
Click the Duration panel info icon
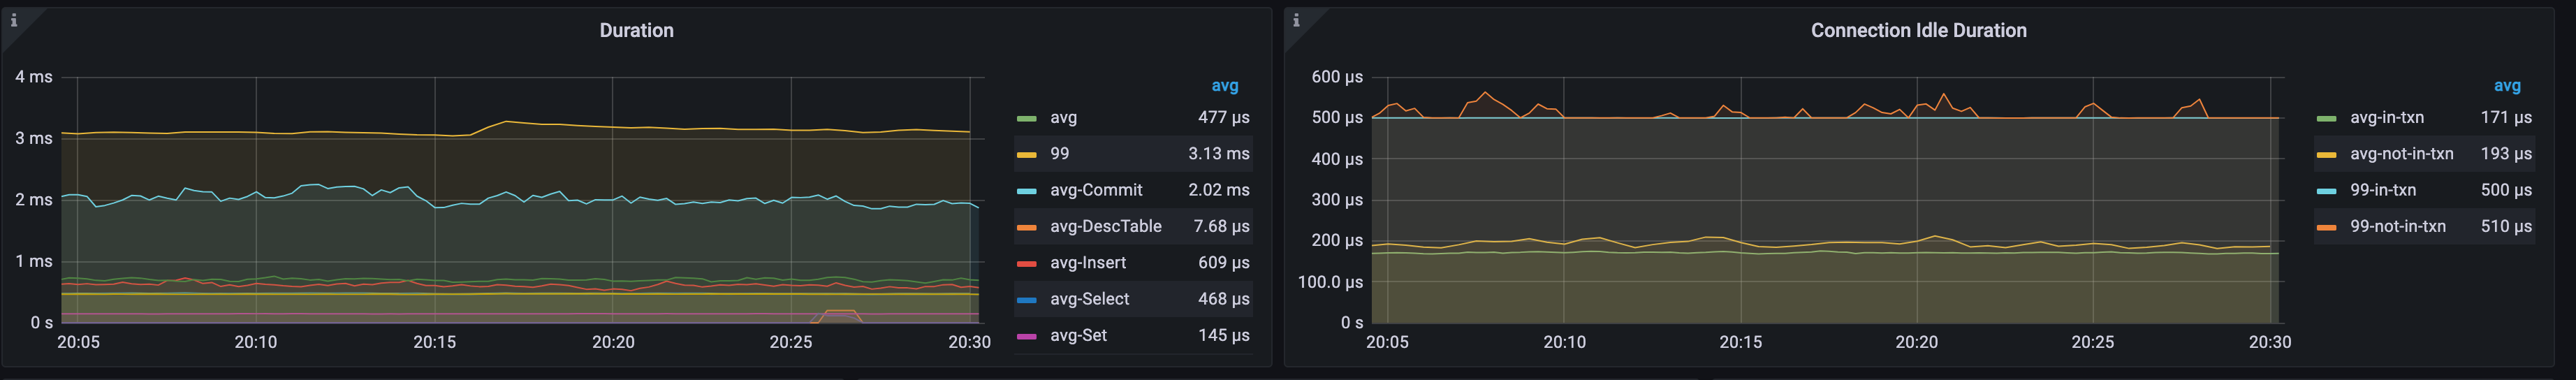pyautogui.click(x=14, y=20)
